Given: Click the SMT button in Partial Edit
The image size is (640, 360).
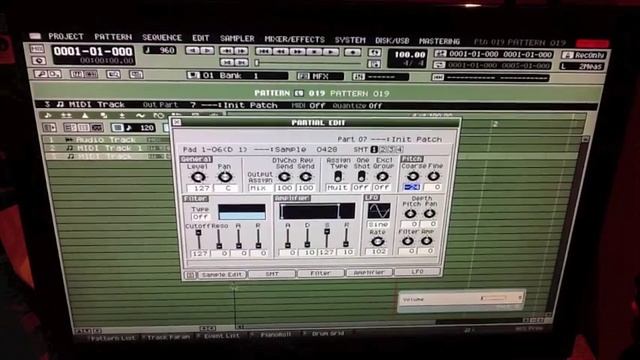Looking at the screenshot, I should click(272, 274).
